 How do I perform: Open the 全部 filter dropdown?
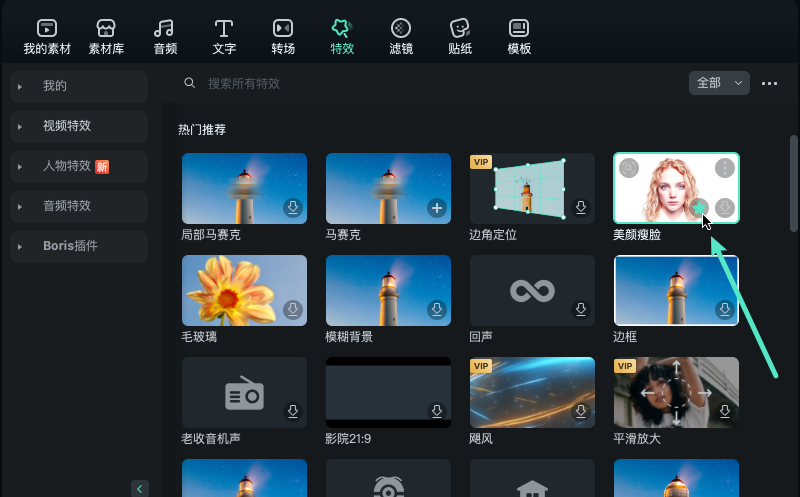[719, 83]
